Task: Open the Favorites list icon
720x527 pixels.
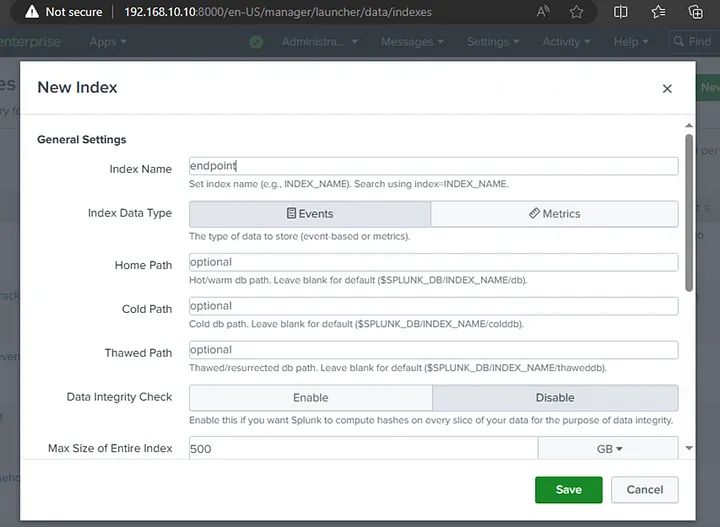Action: [x=658, y=11]
